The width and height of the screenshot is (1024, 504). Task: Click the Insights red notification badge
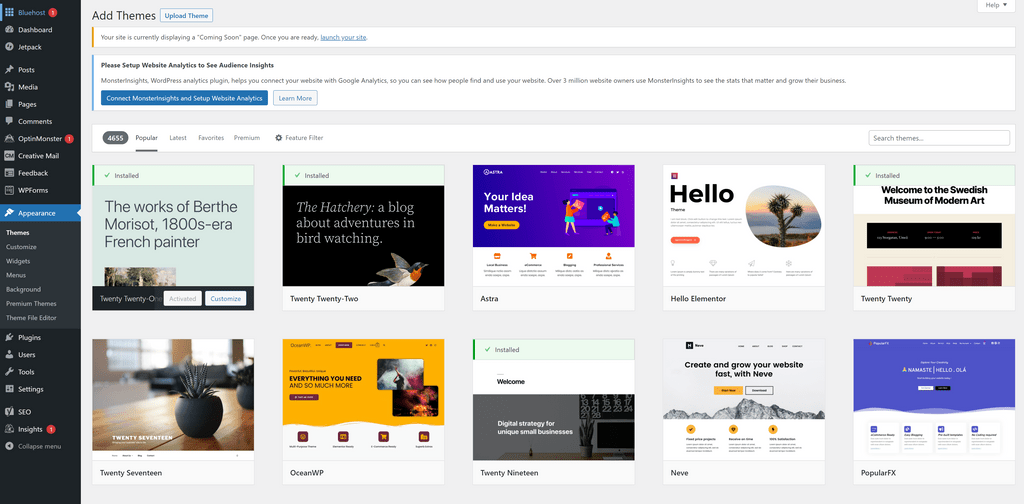coord(51,430)
